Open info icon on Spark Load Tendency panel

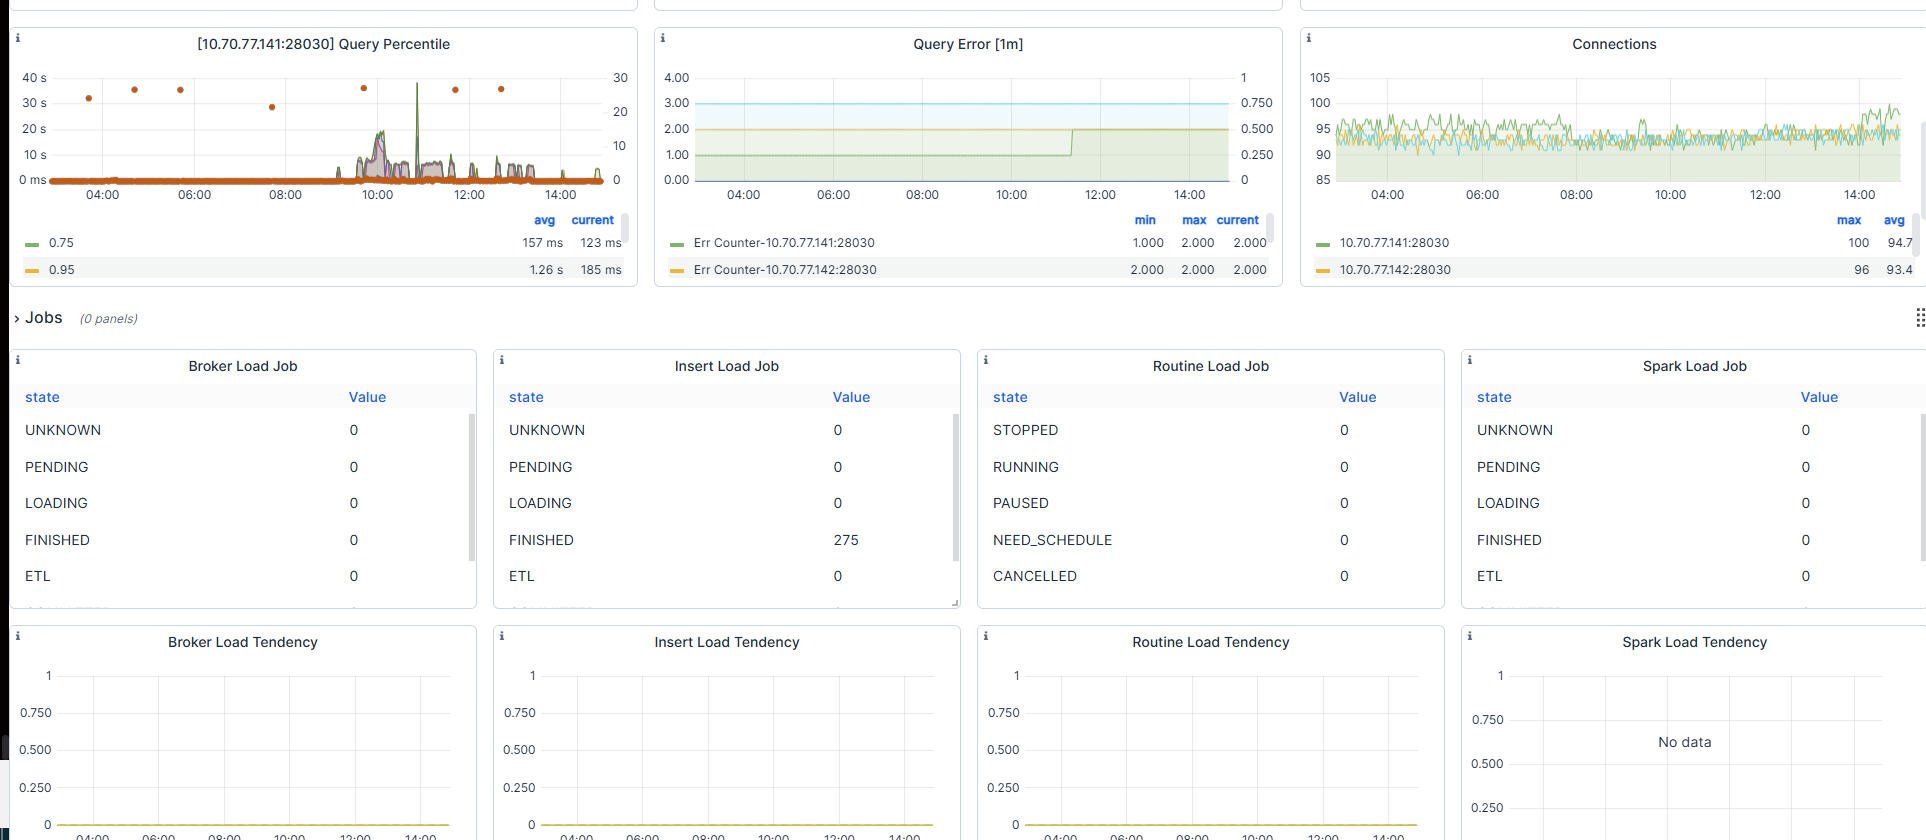[1470, 636]
